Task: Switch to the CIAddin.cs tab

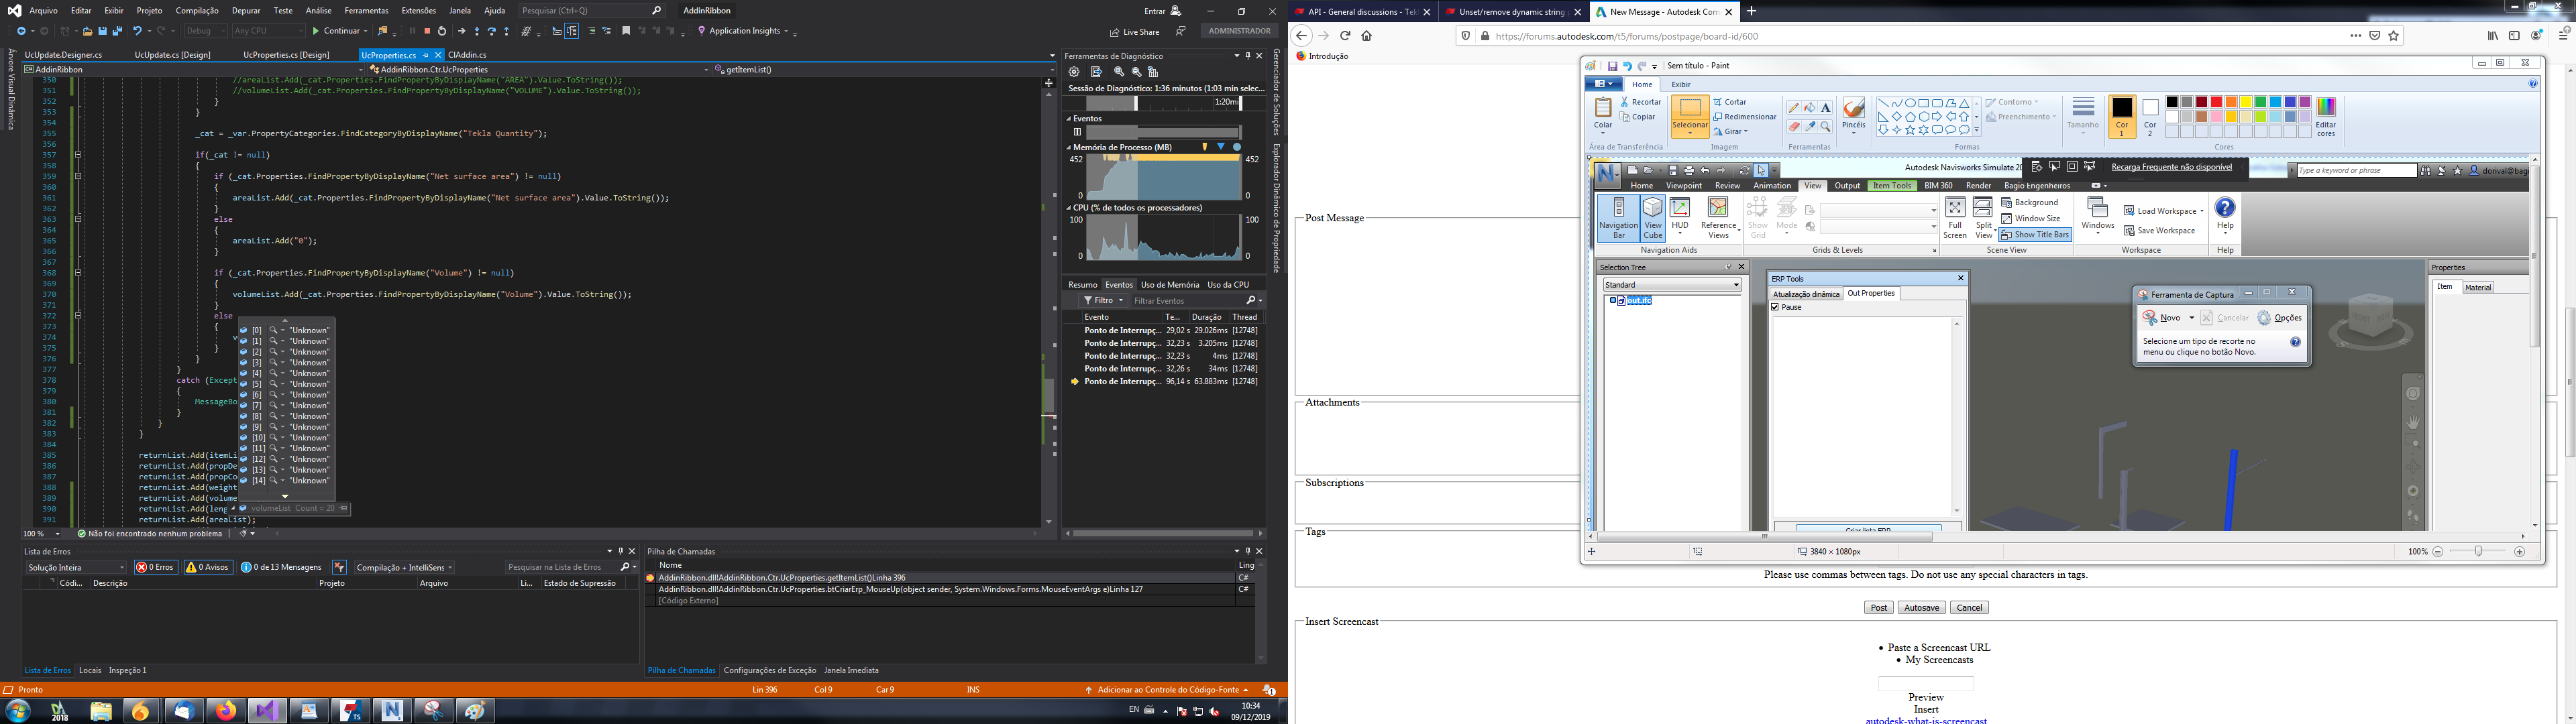Action: coord(467,55)
